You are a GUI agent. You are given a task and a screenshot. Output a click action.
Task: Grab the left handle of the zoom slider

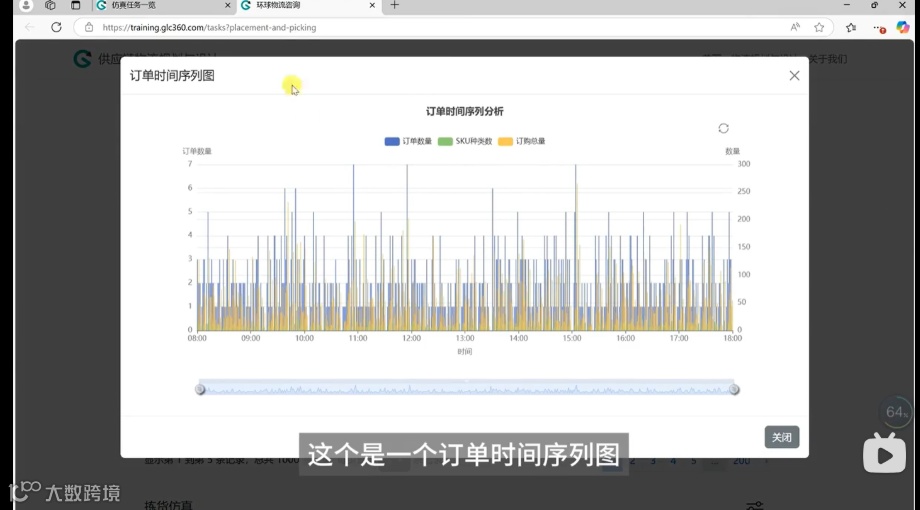tap(199, 389)
